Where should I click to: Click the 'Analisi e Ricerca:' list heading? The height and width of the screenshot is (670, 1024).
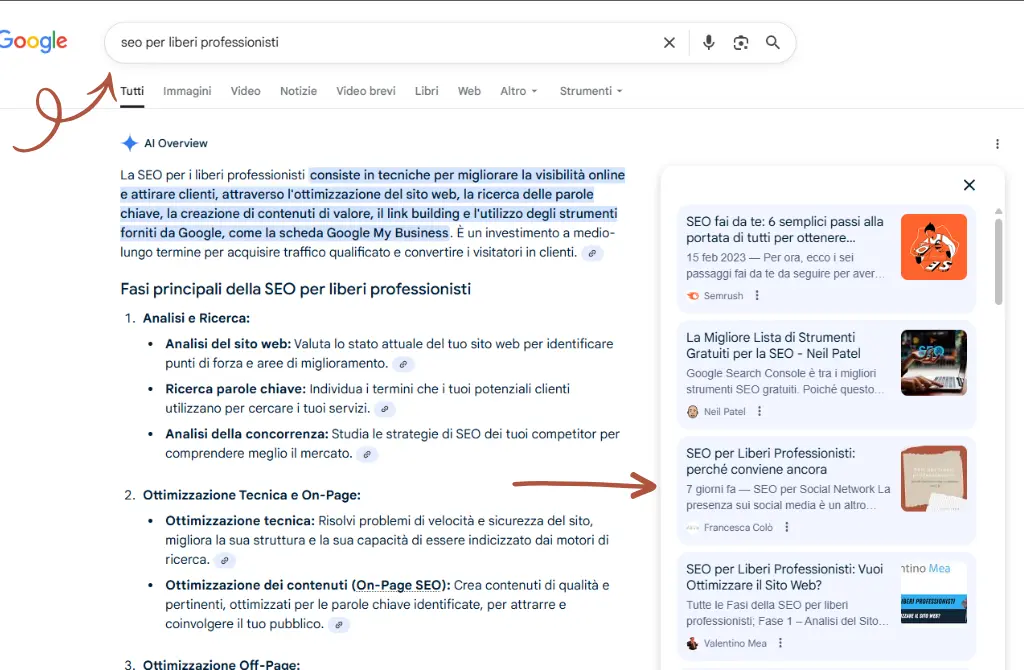point(196,318)
